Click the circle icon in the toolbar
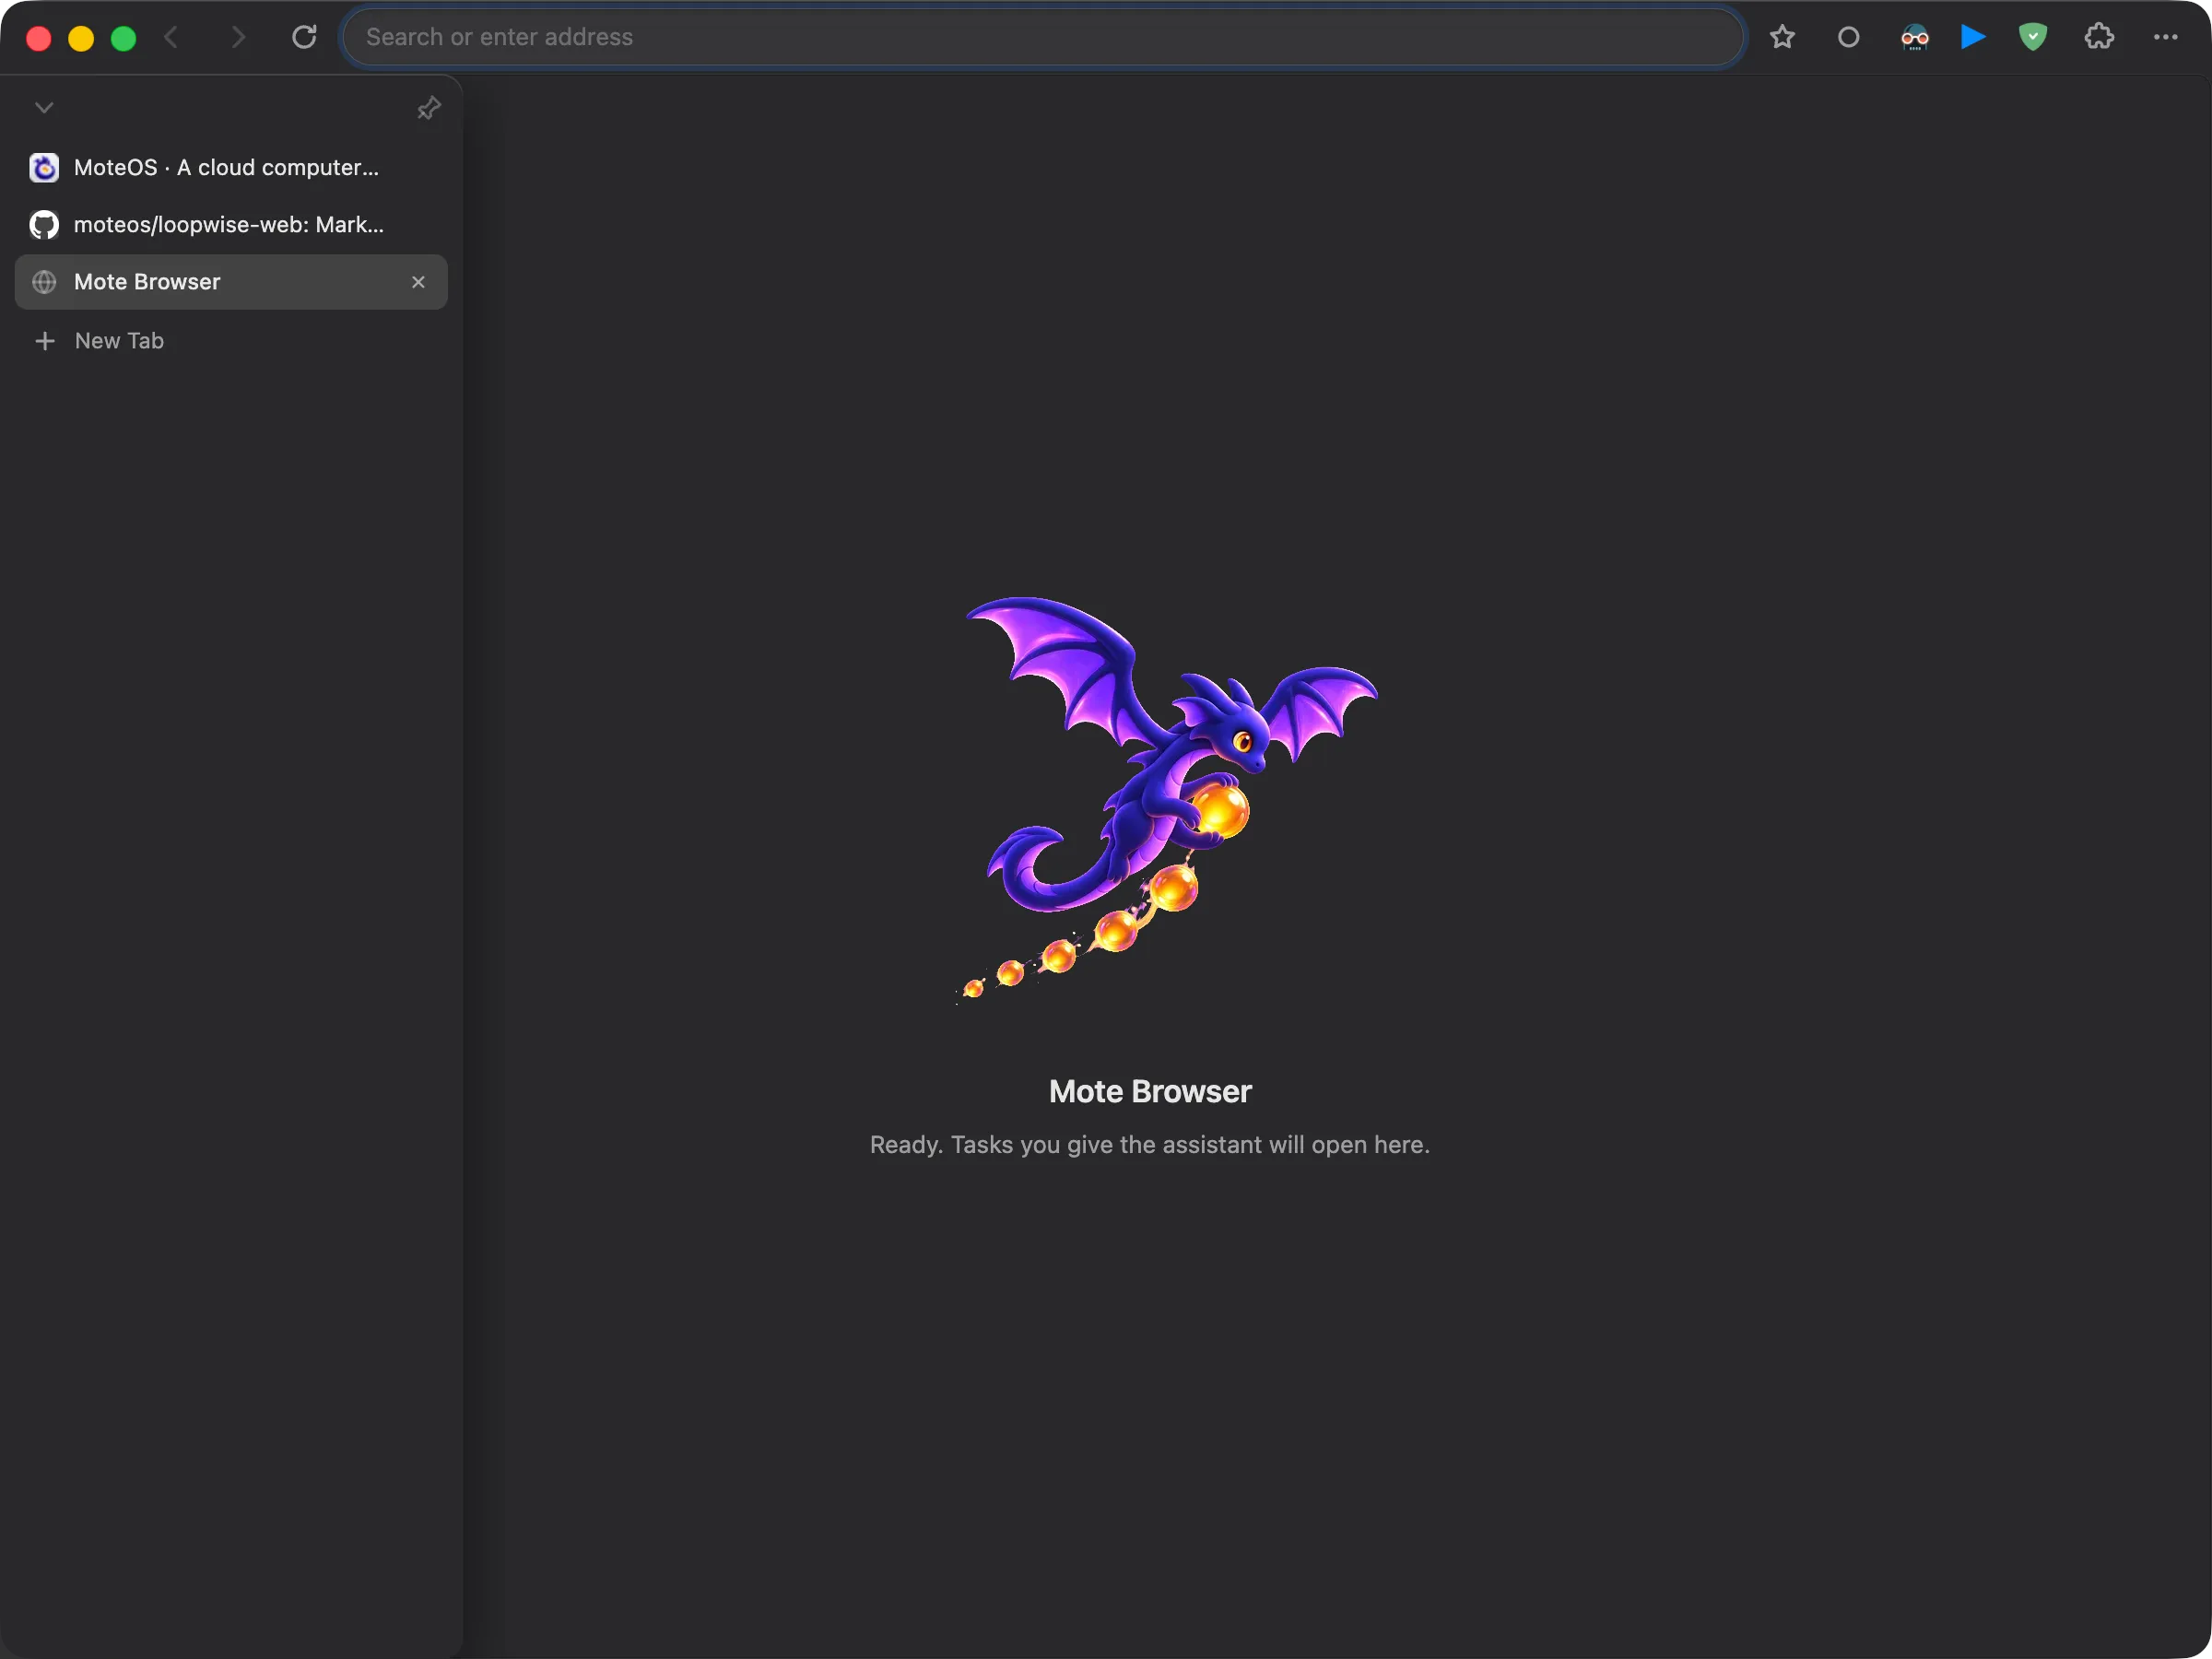 1848,37
